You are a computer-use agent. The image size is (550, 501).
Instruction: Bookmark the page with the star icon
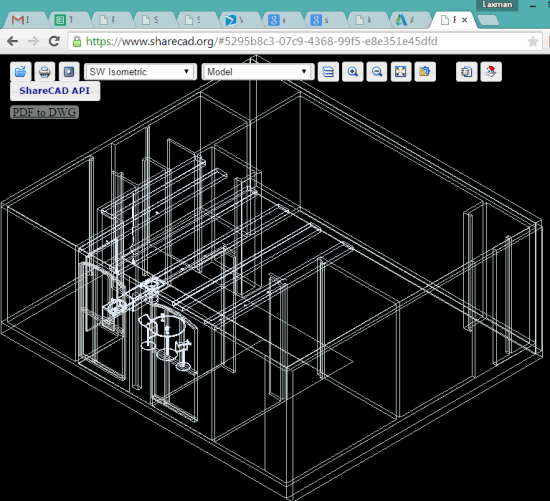[x=533, y=41]
